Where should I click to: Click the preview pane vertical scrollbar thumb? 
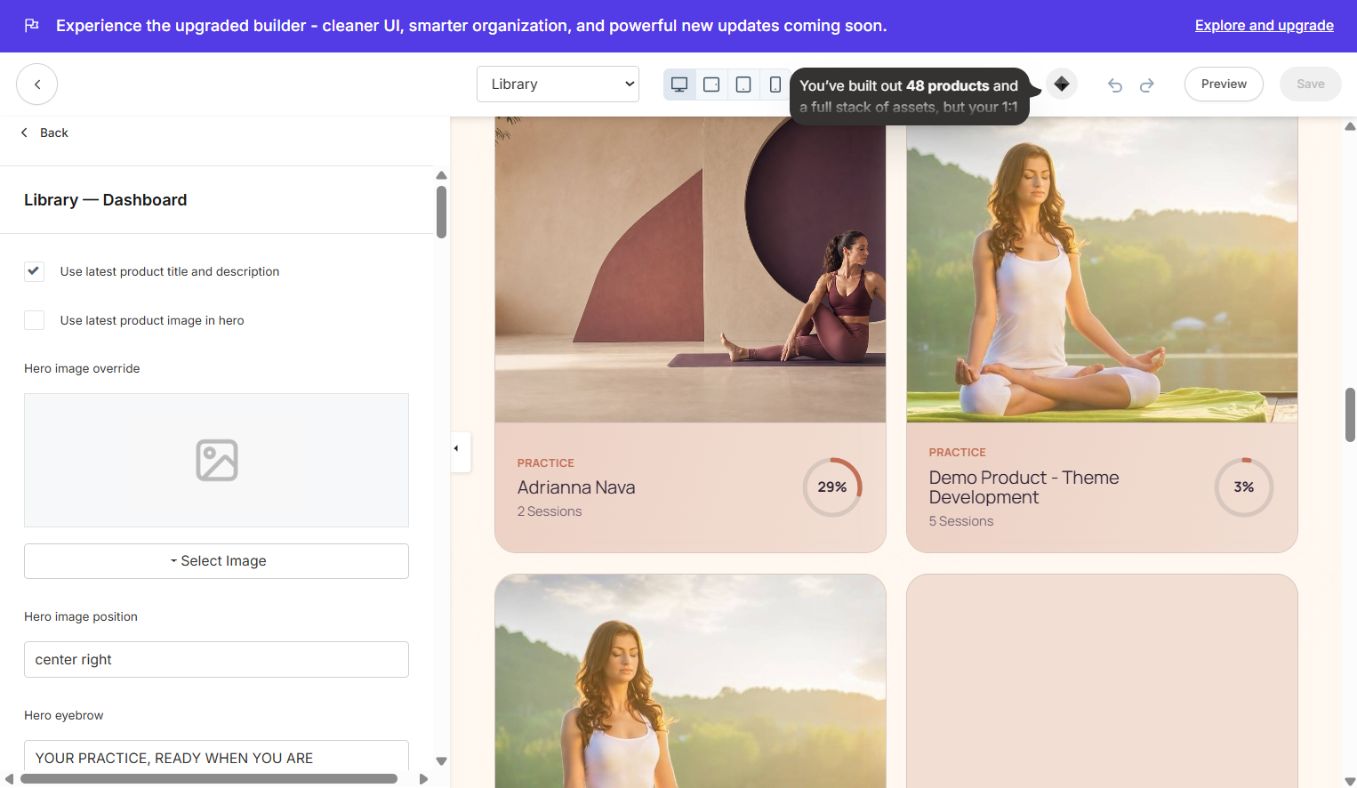coord(1350,414)
